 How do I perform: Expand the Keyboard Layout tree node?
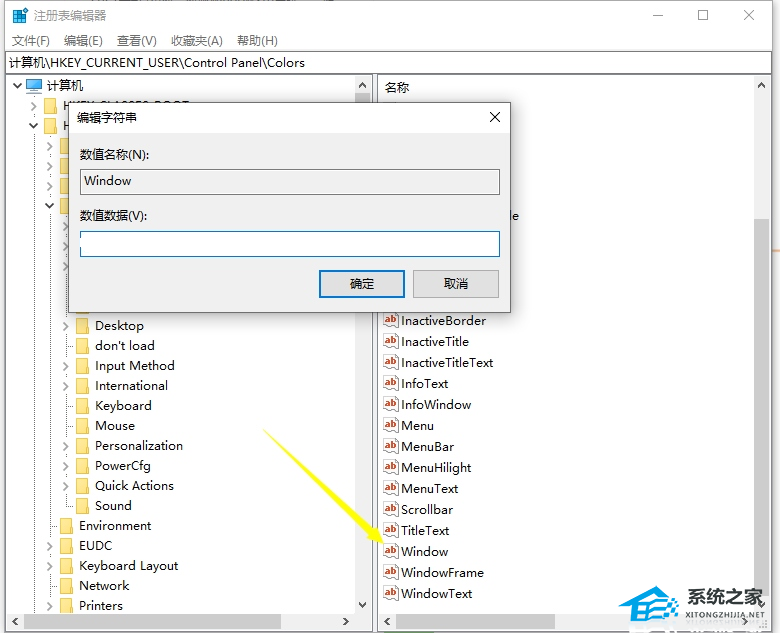click(49, 566)
